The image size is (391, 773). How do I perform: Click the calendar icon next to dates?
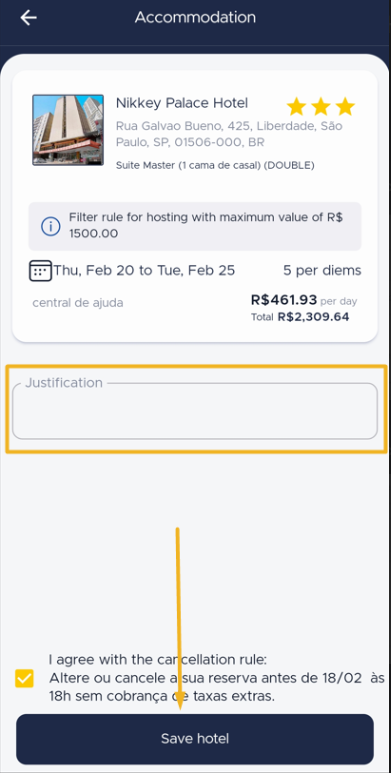click(x=40, y=271)
